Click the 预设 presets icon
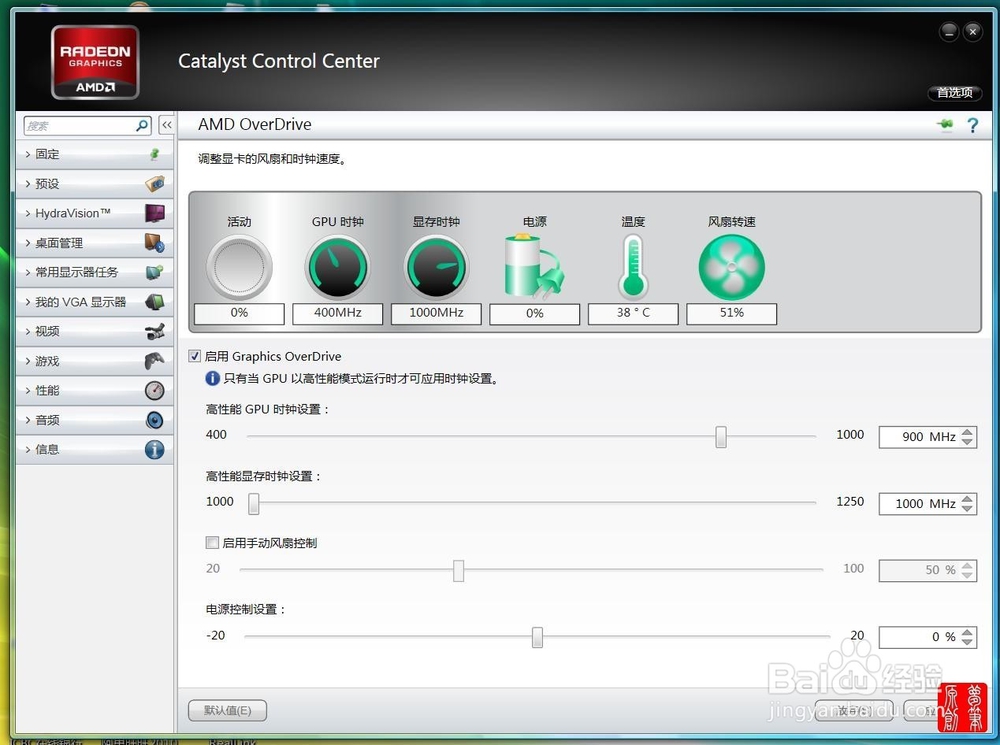Screen dimensions: 1000x745 [x=155, y=184]
